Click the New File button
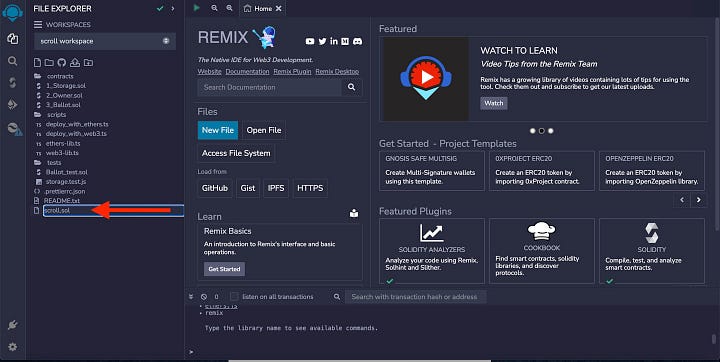 (x=218, y=130)
